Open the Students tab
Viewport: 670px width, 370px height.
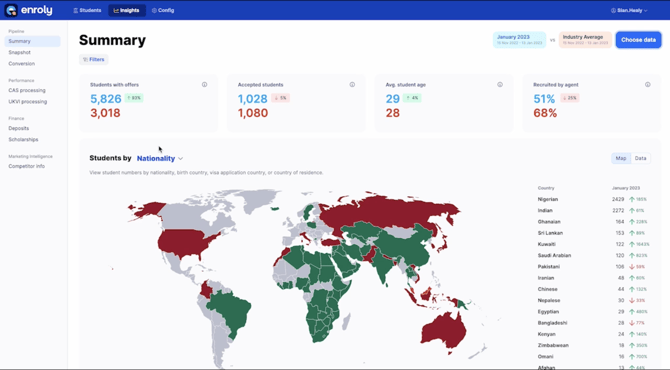tap(87, 10)
